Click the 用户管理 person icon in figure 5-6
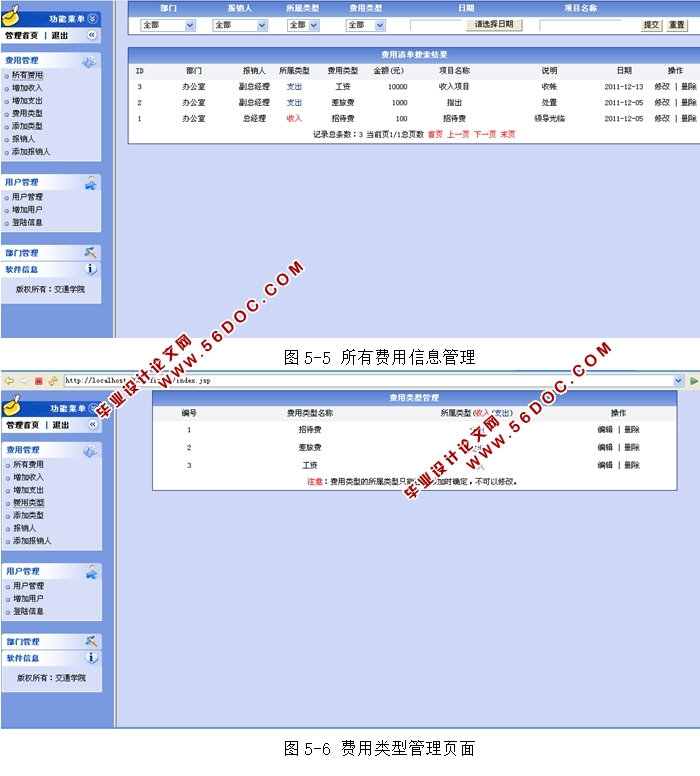The height and width of the screenshot is (776, 700). 92,572
